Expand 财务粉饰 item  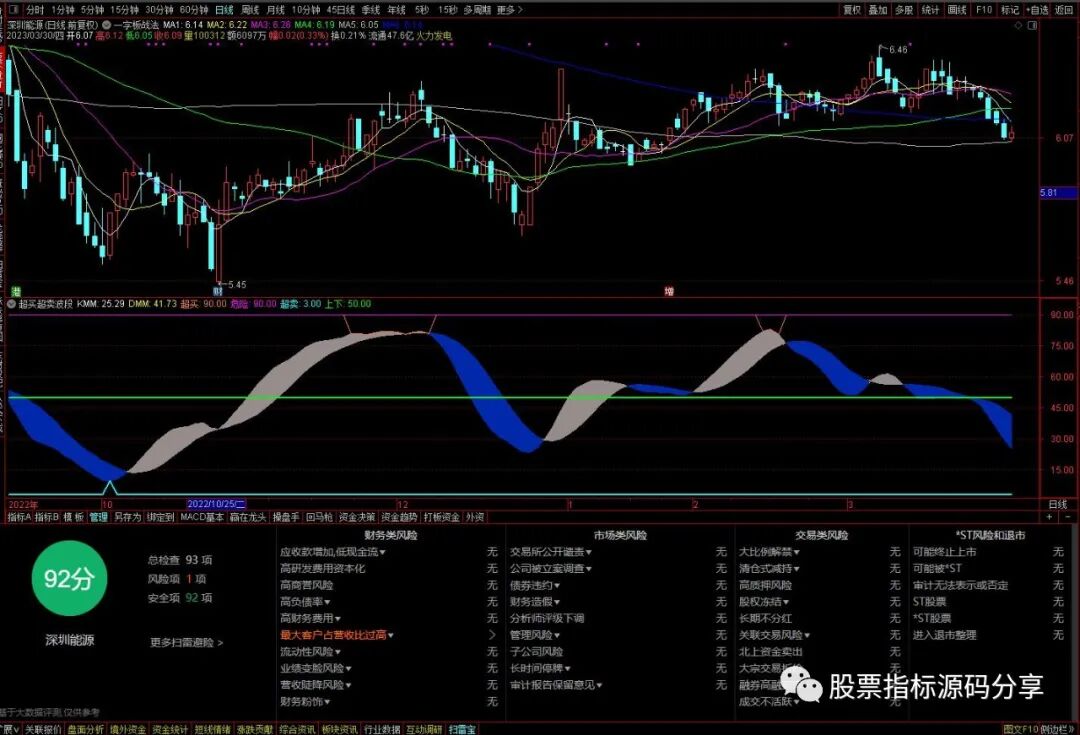[x=304, y=701]
